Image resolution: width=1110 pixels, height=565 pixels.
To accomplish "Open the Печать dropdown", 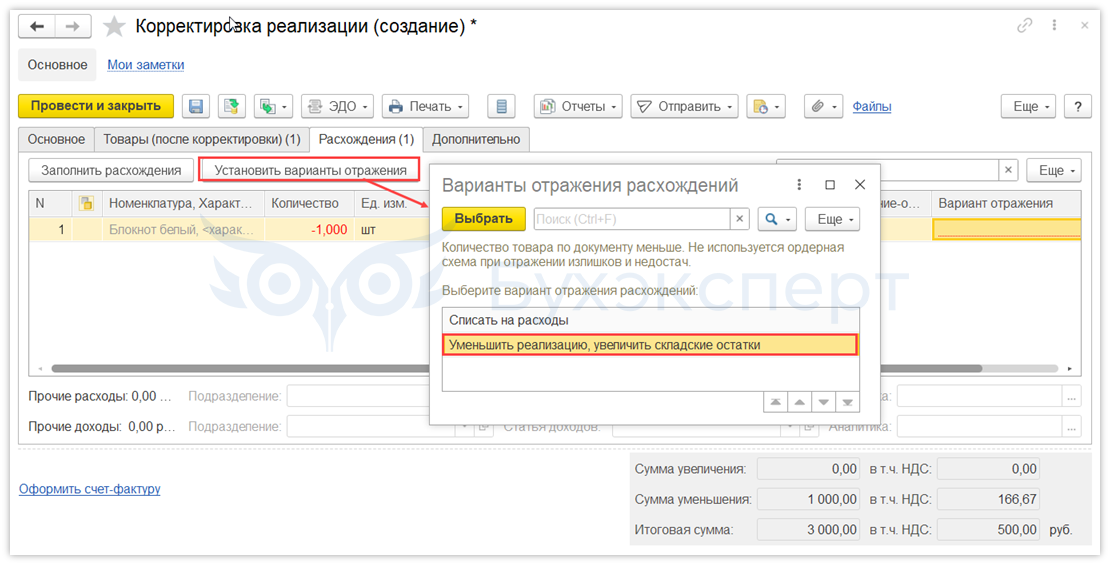I will click(x=426, y=106).
